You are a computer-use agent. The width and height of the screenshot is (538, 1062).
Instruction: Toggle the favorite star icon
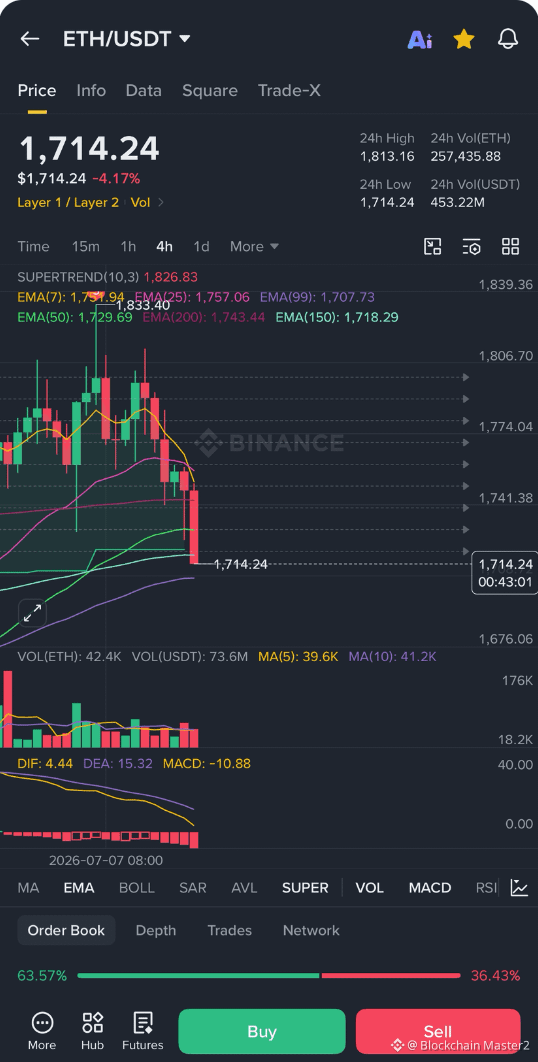(x=463, y=39)
